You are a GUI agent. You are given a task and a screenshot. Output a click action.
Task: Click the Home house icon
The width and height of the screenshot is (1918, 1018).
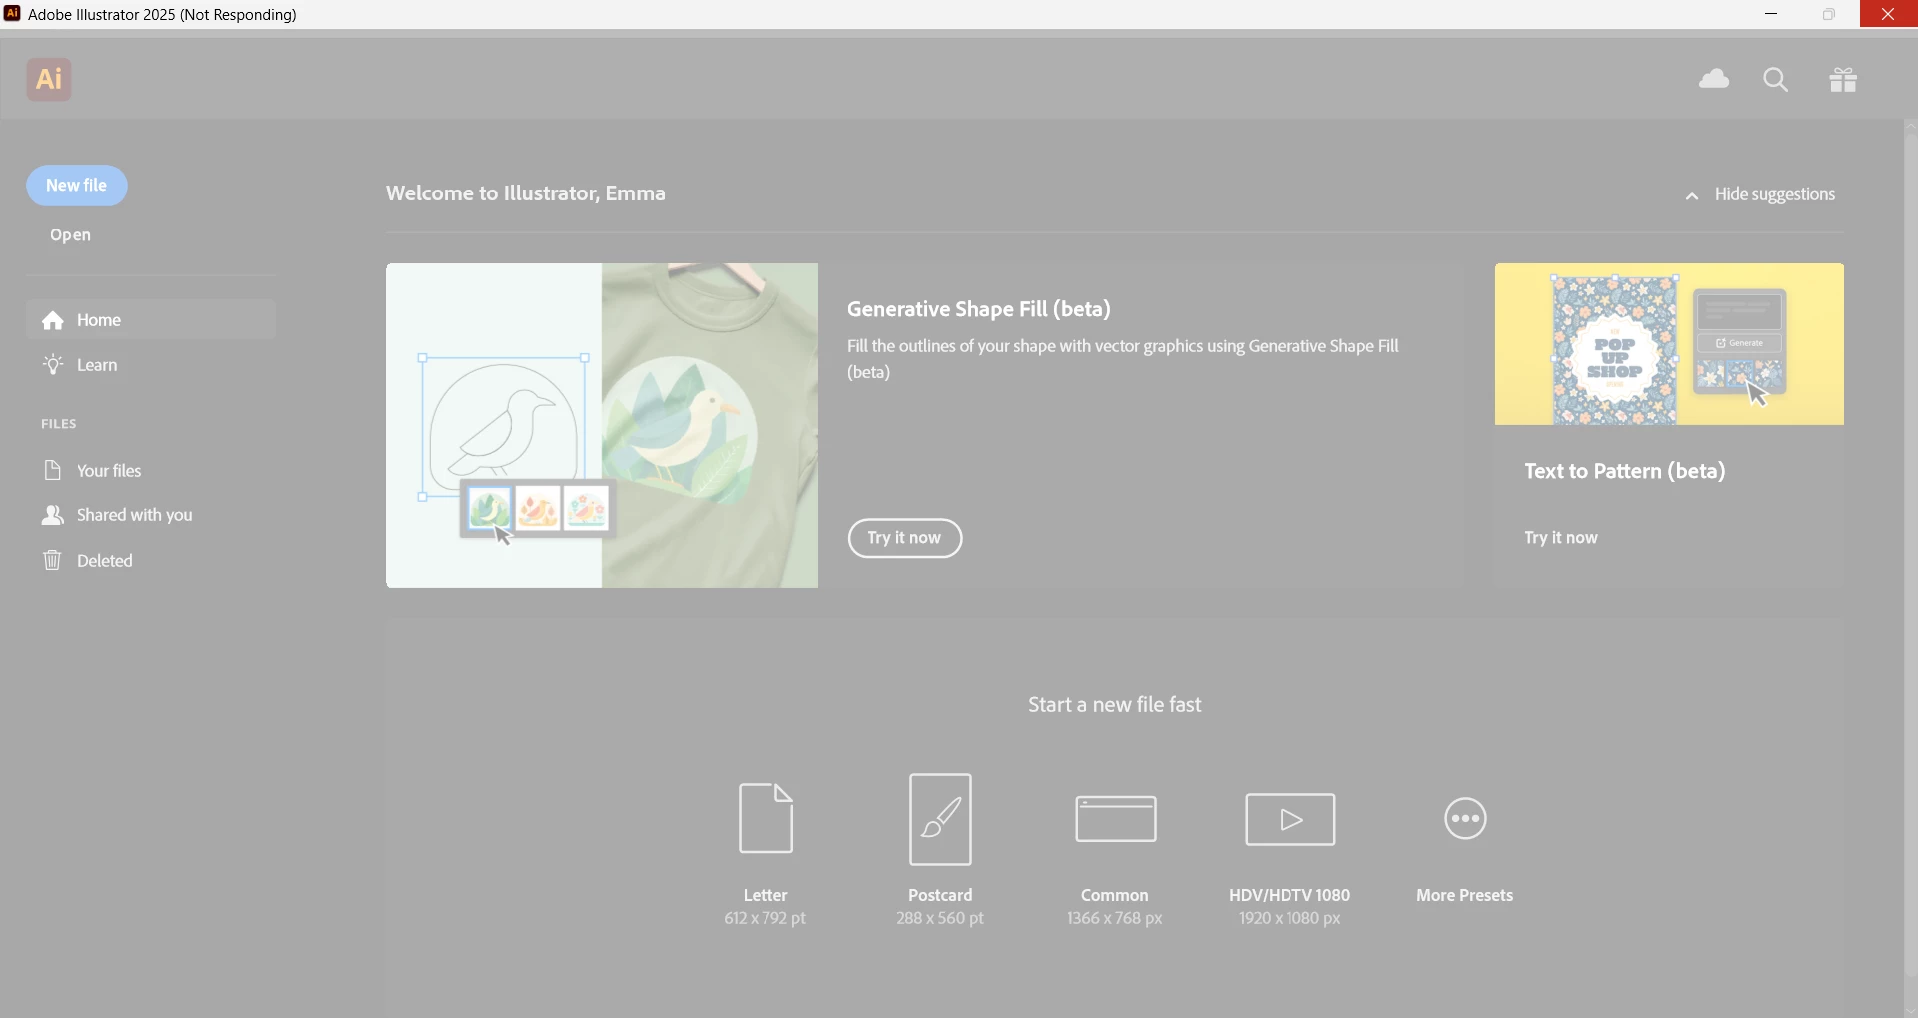pos(53,320)
